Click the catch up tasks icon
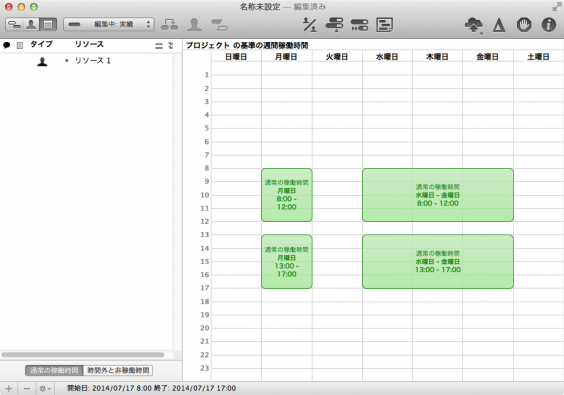The height and width of the screenshot is (395, 564). click(x=334, y=24)
